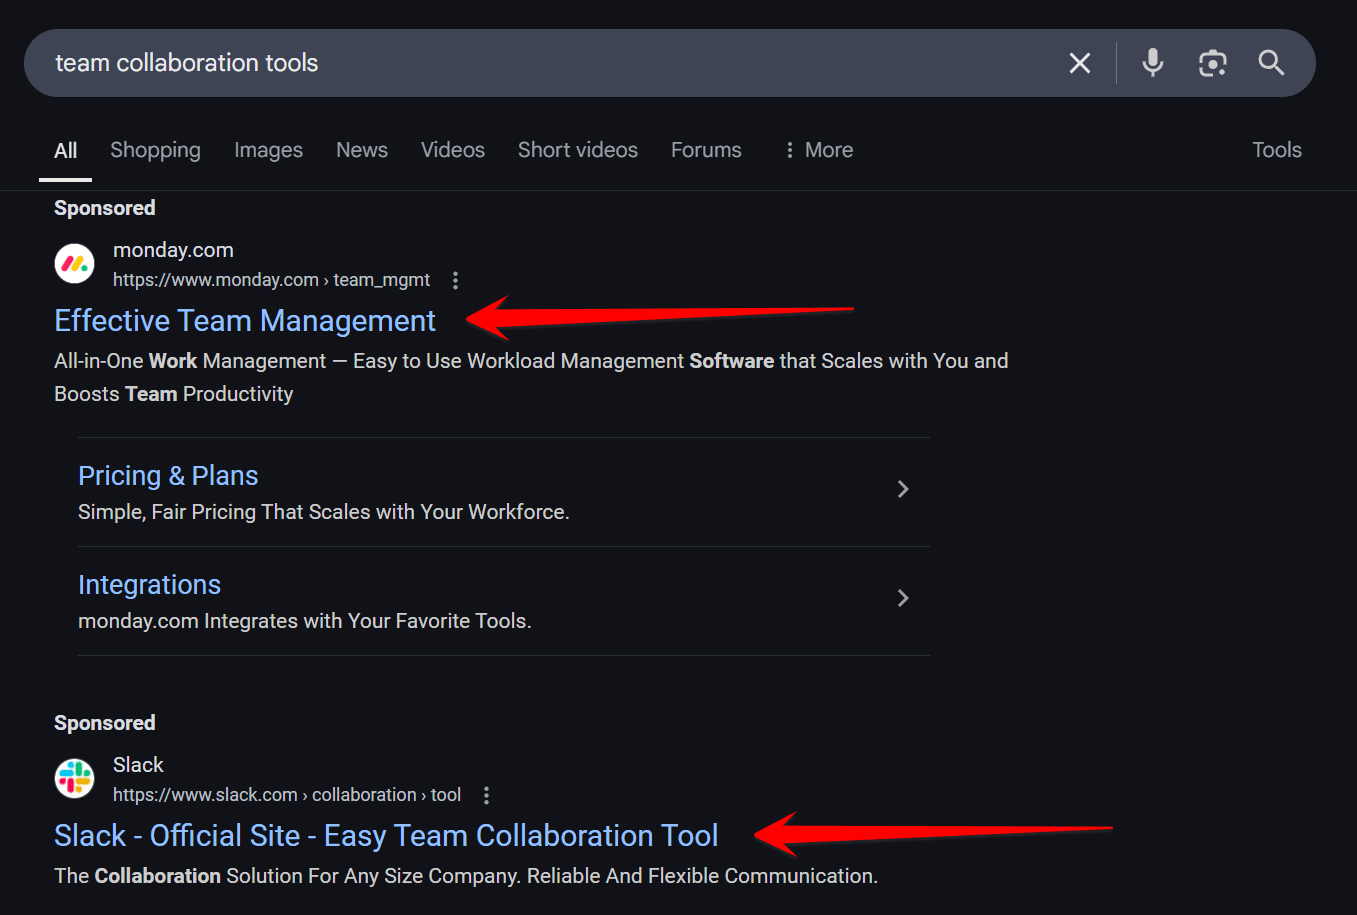Expand the More search filters menu
The width and height of the screenshot is (1357, 915).
tap(818, 150)
